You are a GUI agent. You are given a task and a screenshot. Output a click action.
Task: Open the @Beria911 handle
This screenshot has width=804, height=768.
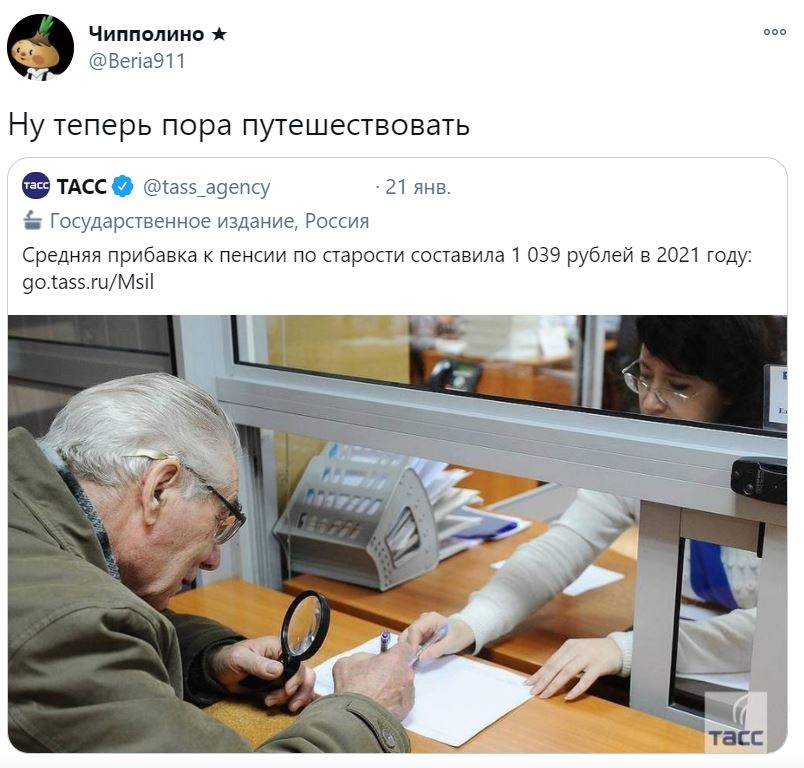point(136,61)
